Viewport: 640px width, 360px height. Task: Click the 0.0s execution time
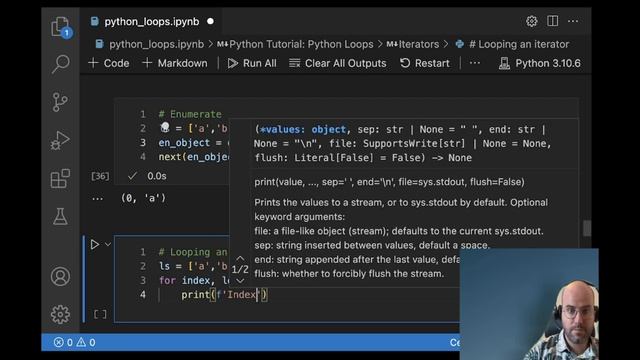pos(157,176)
